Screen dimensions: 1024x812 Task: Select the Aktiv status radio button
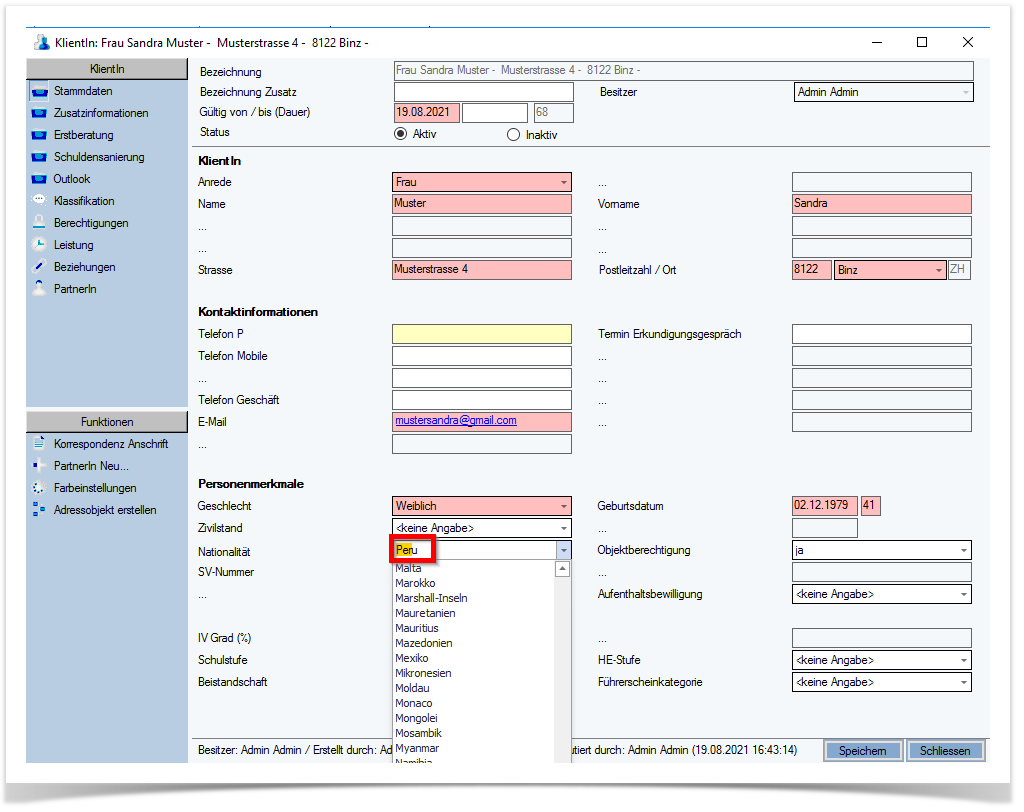point(400,134)
